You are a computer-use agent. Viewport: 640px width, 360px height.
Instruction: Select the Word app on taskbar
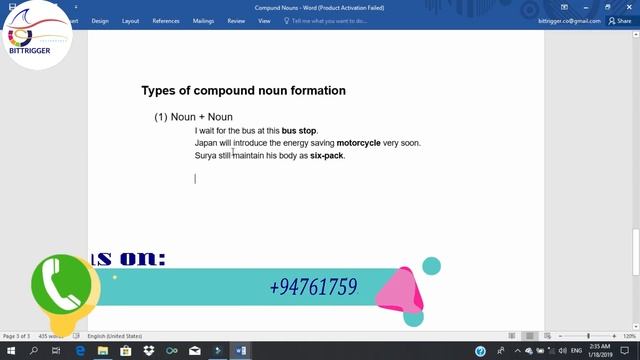pyautogui.click(x=241, y=351)
